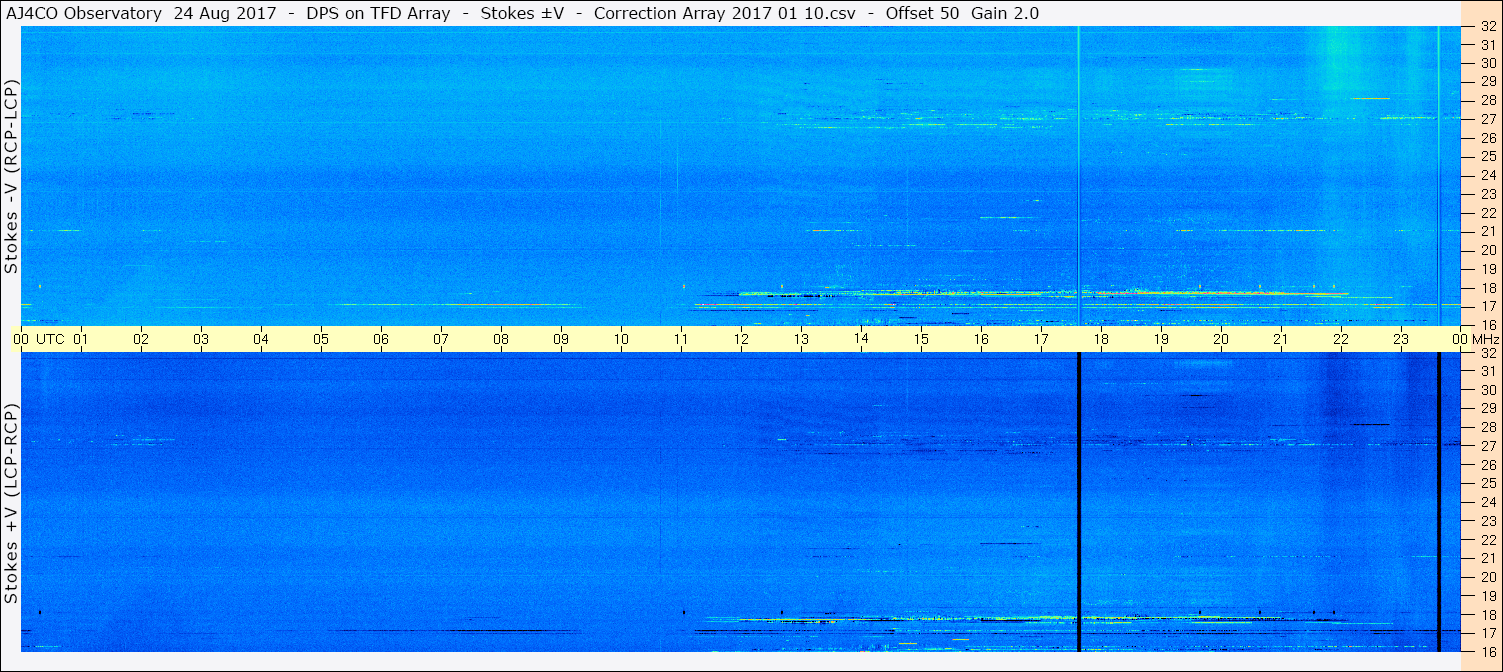The width and height of the screenshot is (1503, 672).
Task: Select hour 01 on the UTC time axis
Action: (x=81, y=339)
